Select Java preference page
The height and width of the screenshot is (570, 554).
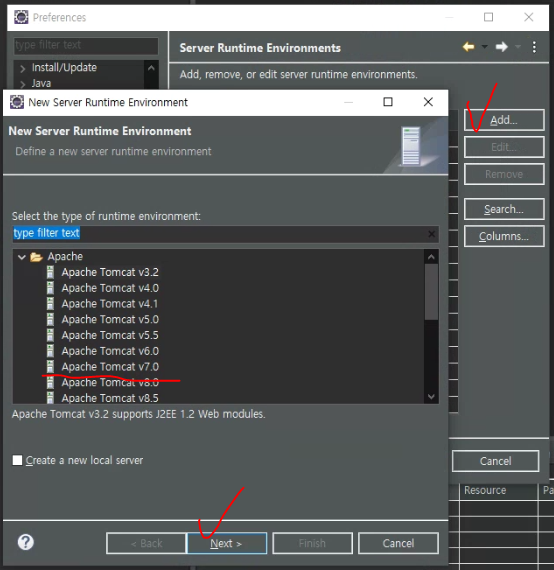[41, 84]
